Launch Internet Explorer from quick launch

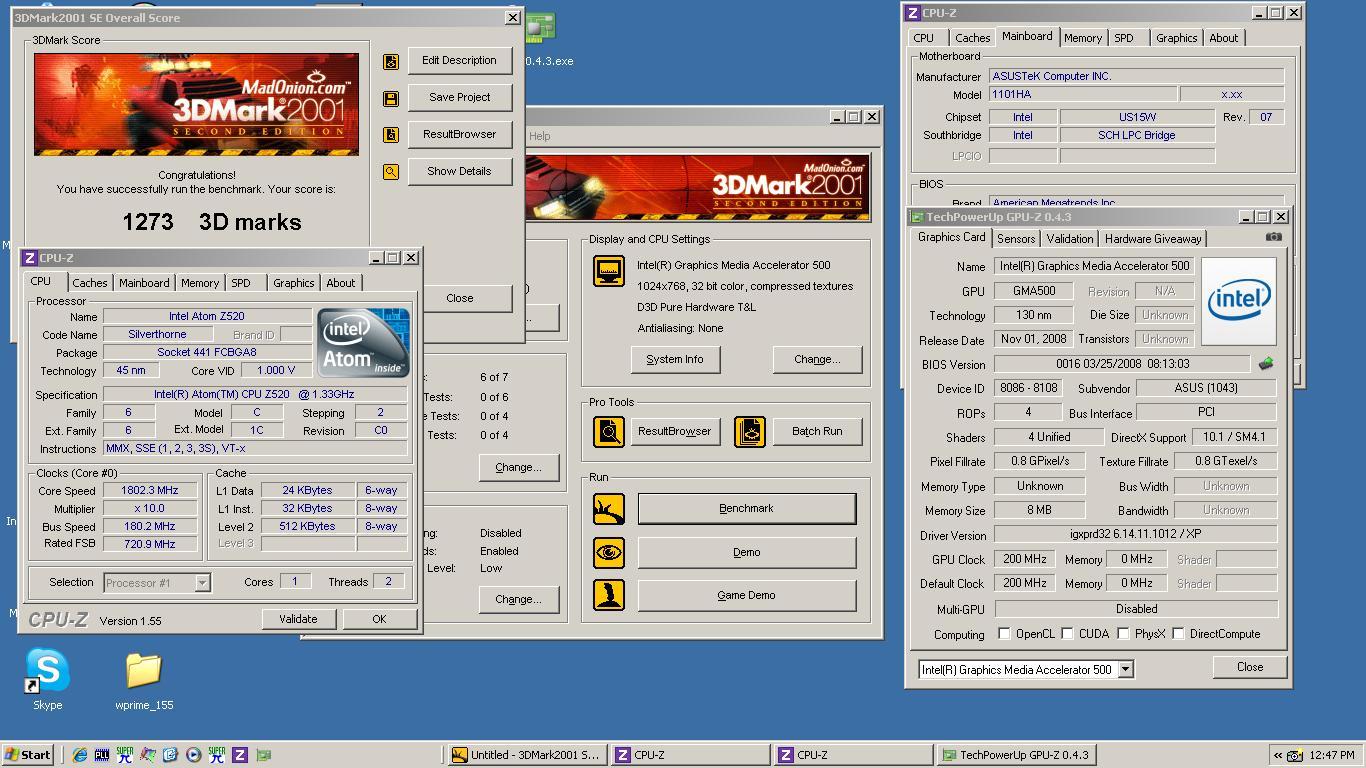(x=79, y=755)
